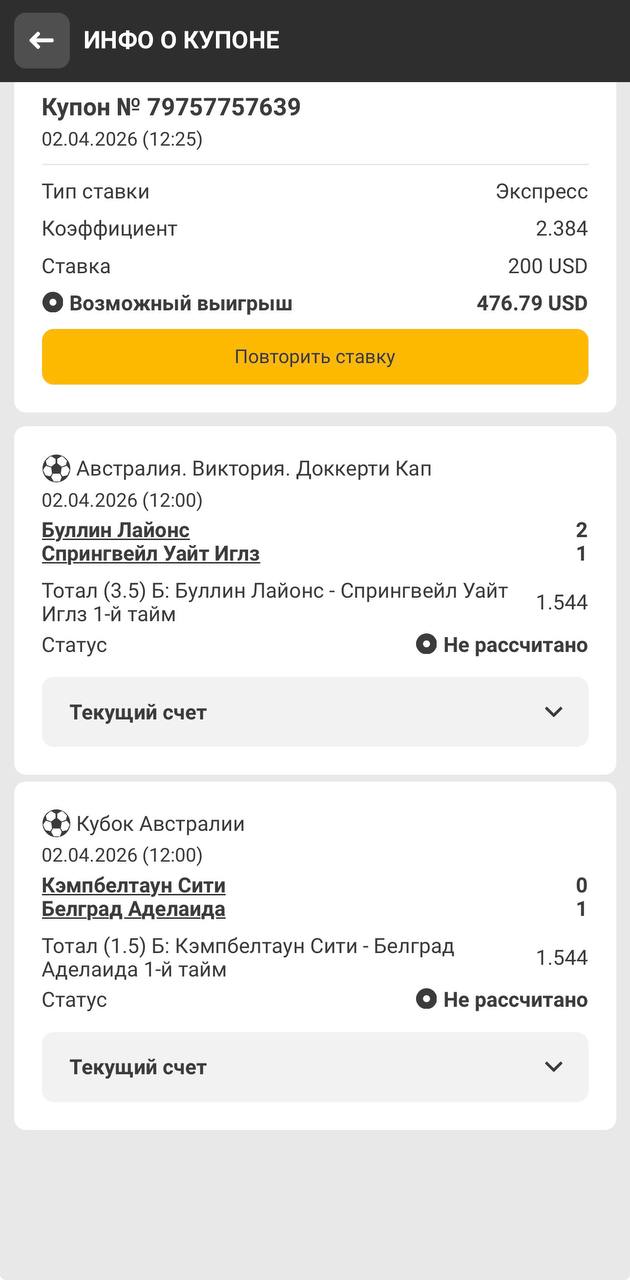Open the Буллин Лайонс team link

[116, 530]
